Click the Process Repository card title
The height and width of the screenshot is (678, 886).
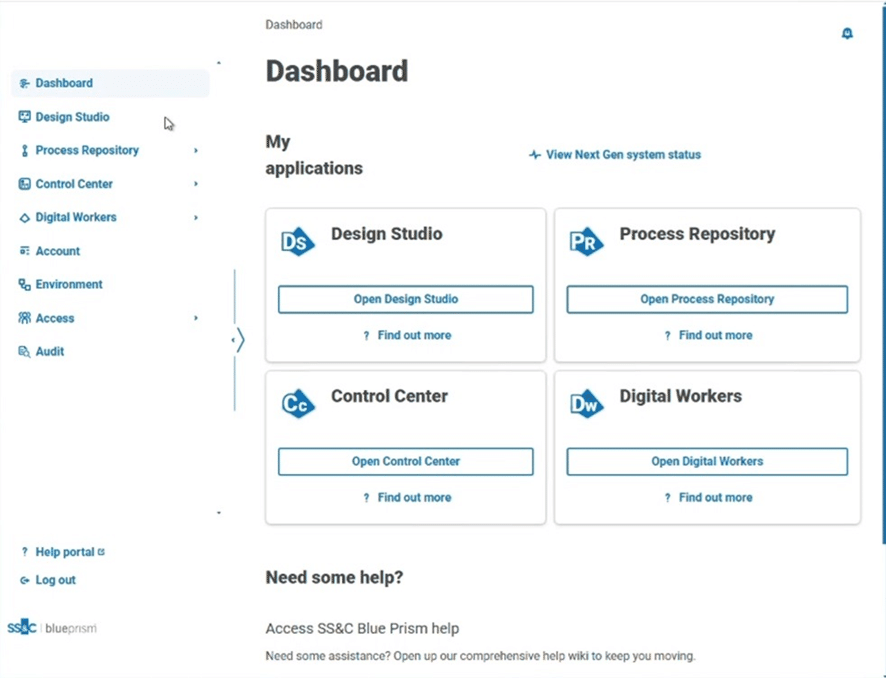point(697,234)
